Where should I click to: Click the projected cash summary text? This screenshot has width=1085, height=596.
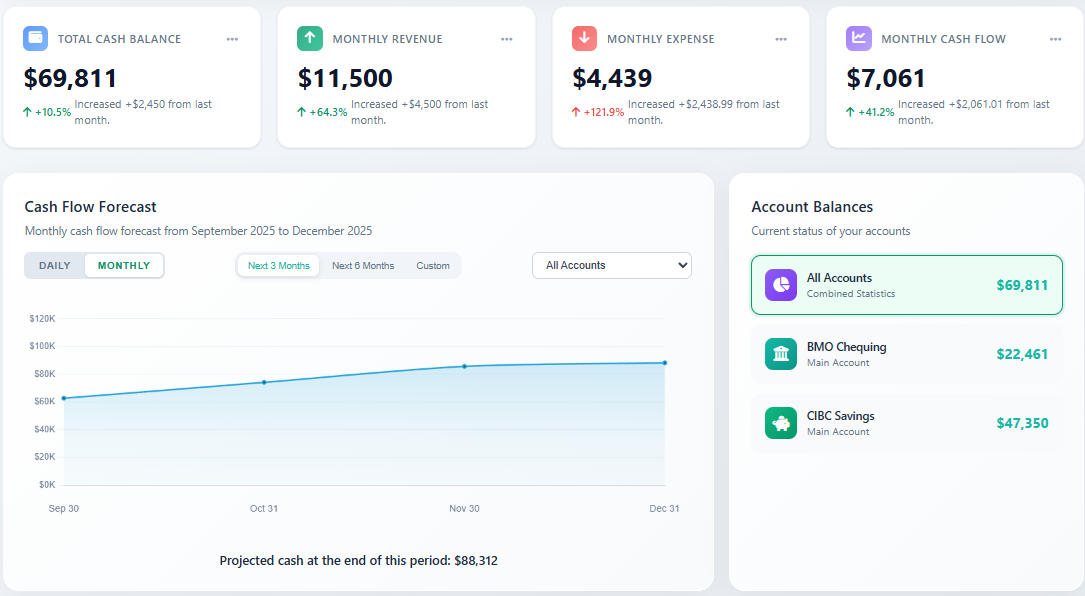(x=358, y=560)
